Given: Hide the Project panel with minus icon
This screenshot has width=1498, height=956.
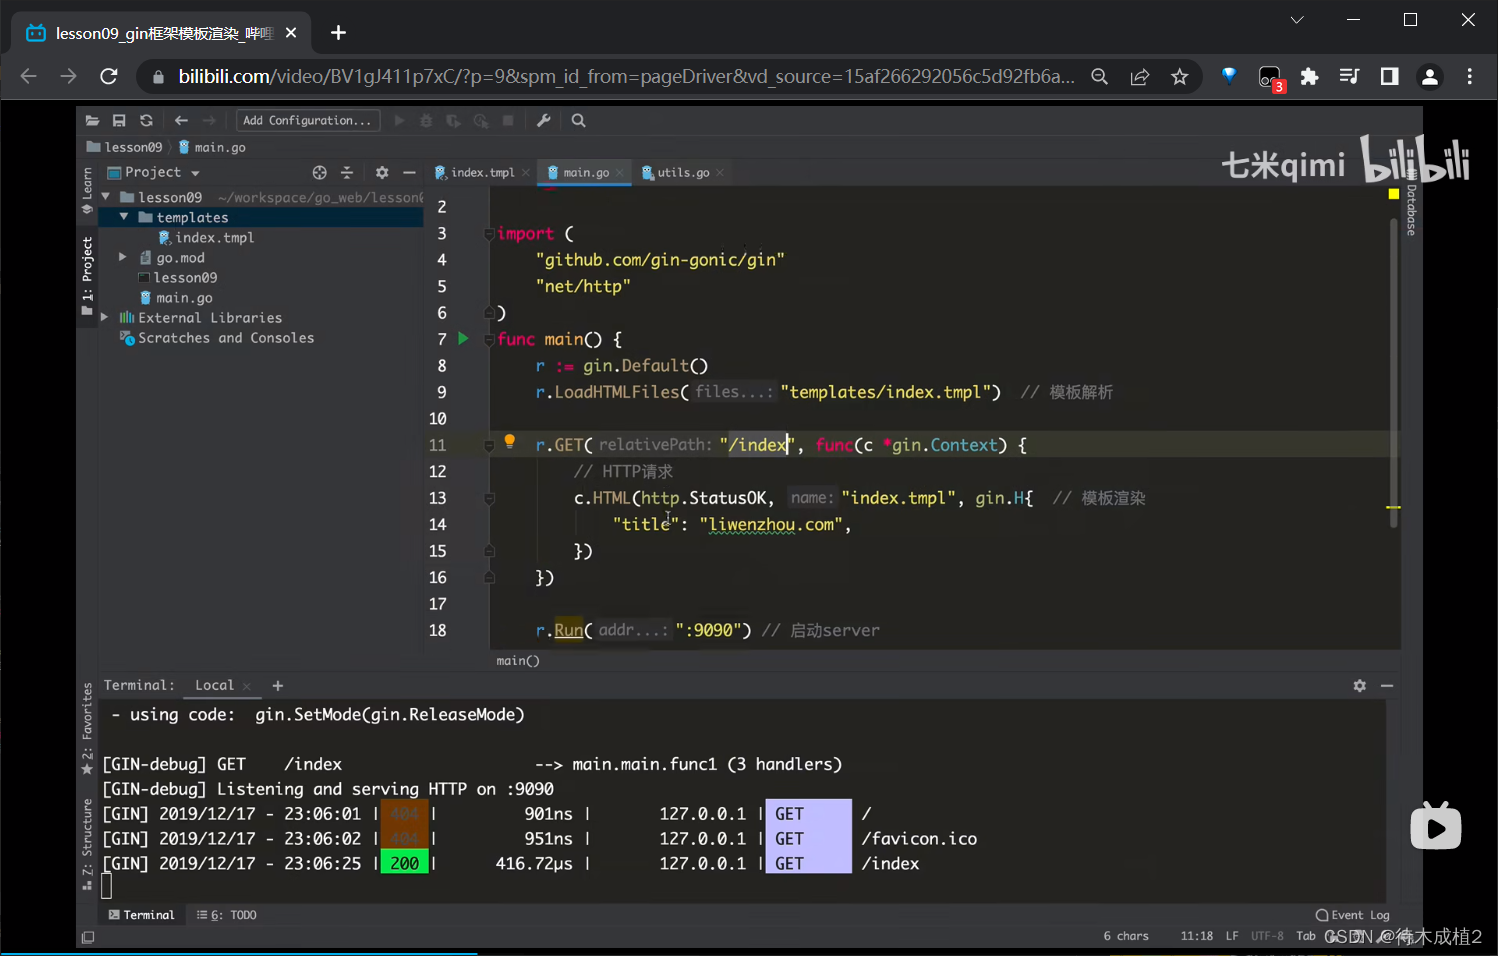Looking at the screenshot, I should [x=409, y=172].
